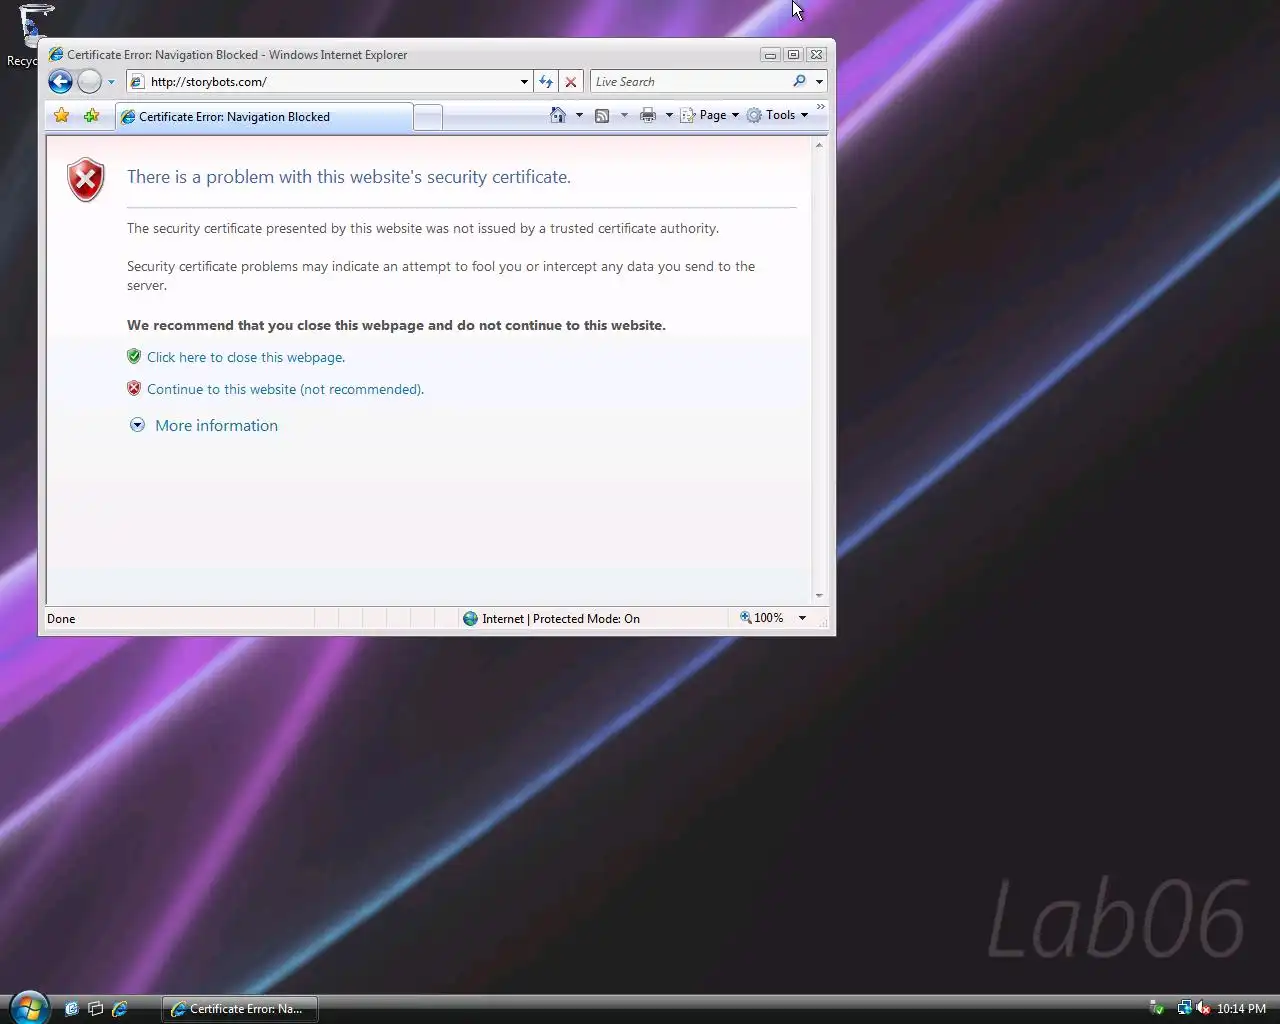Close the Internet Explorer window
Screen dimensions: 1280x1024
(x=817, y=55)
